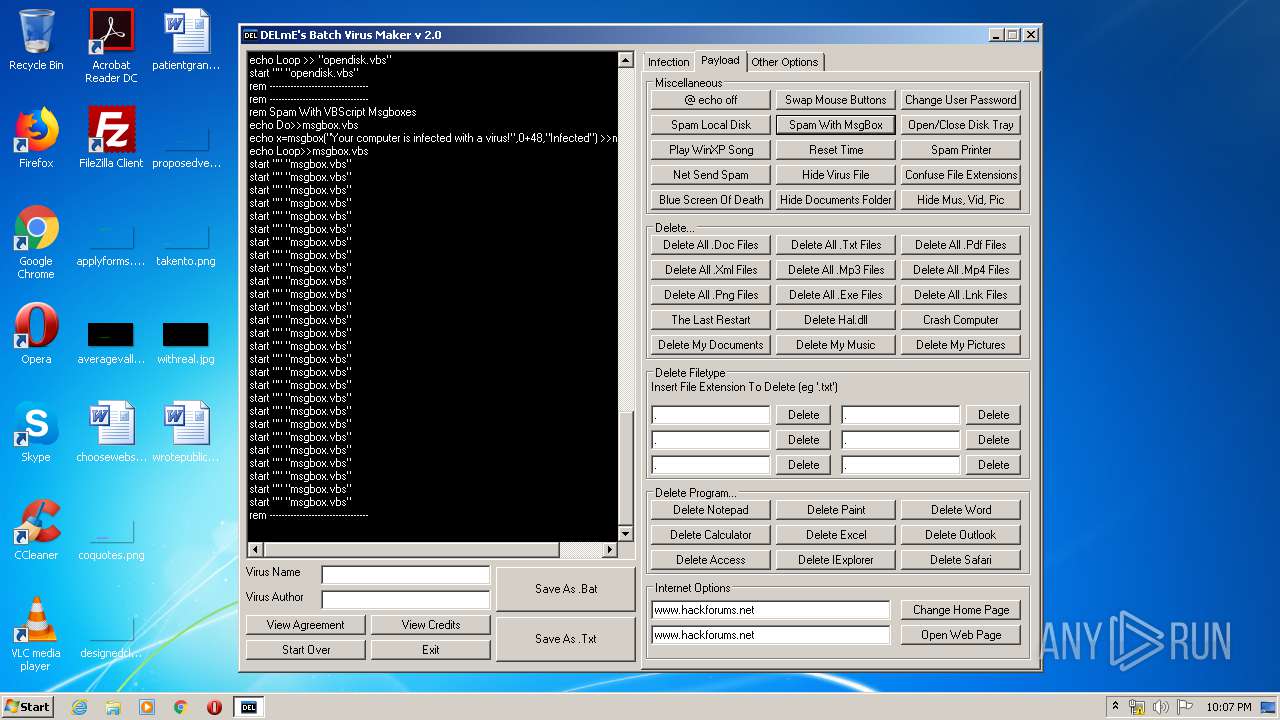Open Windows Explorer folder taskbar icon
Viewport: 1280px width, 720px height.
[x=113, y=707]
